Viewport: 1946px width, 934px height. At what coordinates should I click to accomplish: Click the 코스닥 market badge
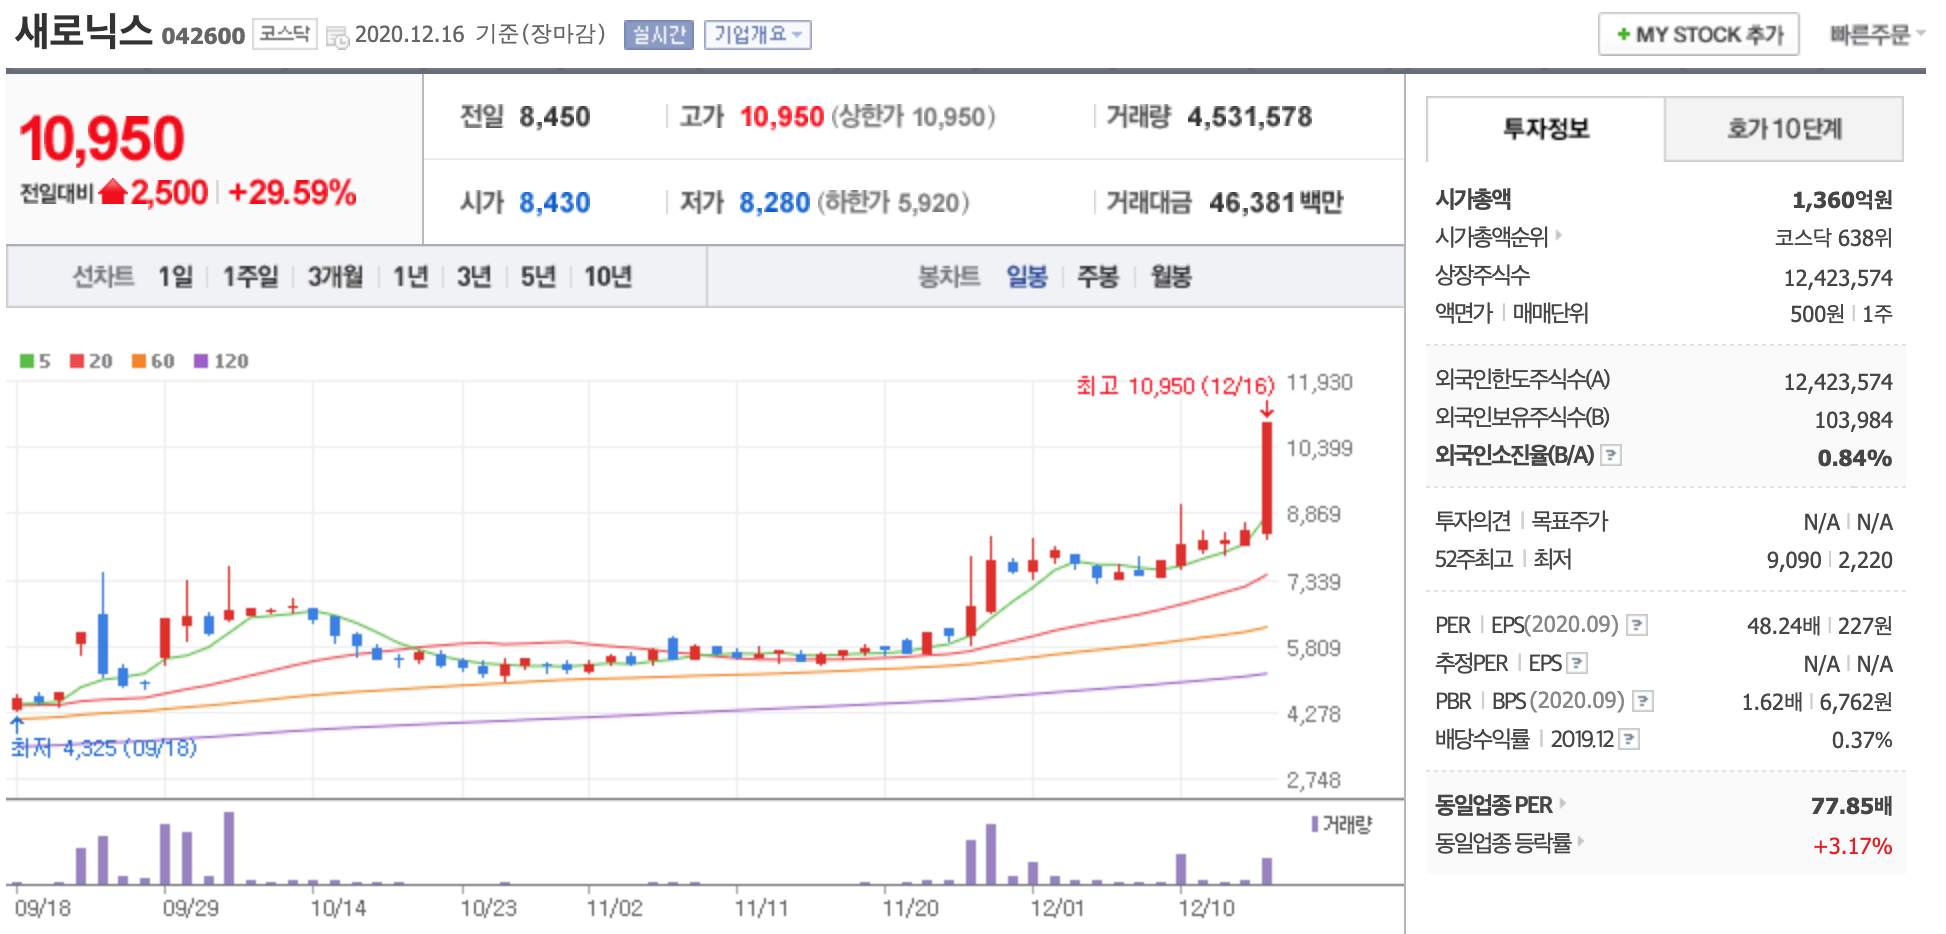click(x=284, y=34)
